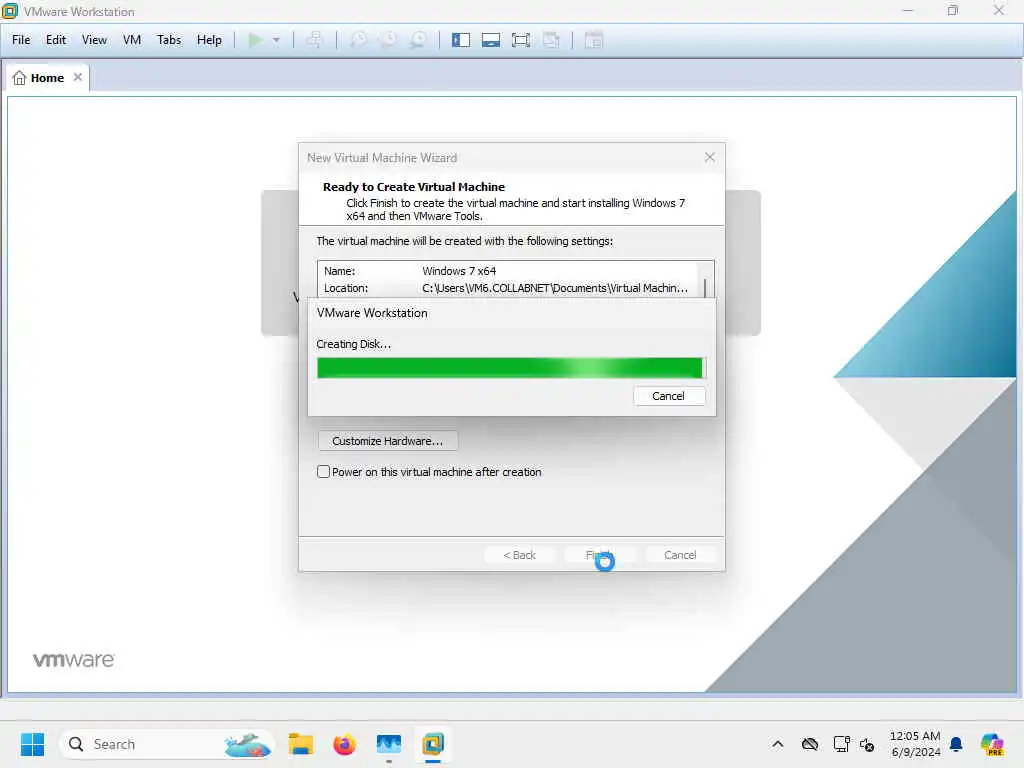Click the full screen mode icon

[x=521, y=40]
